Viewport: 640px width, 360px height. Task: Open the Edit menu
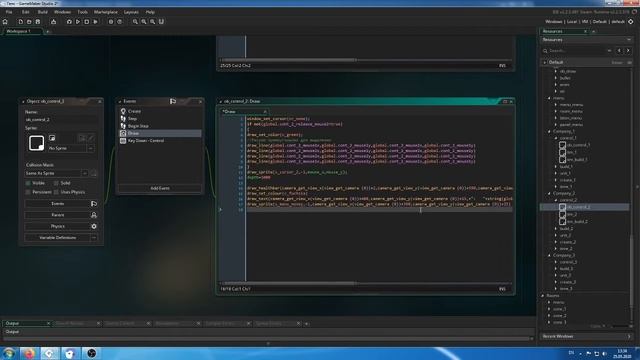pos(25,12)
